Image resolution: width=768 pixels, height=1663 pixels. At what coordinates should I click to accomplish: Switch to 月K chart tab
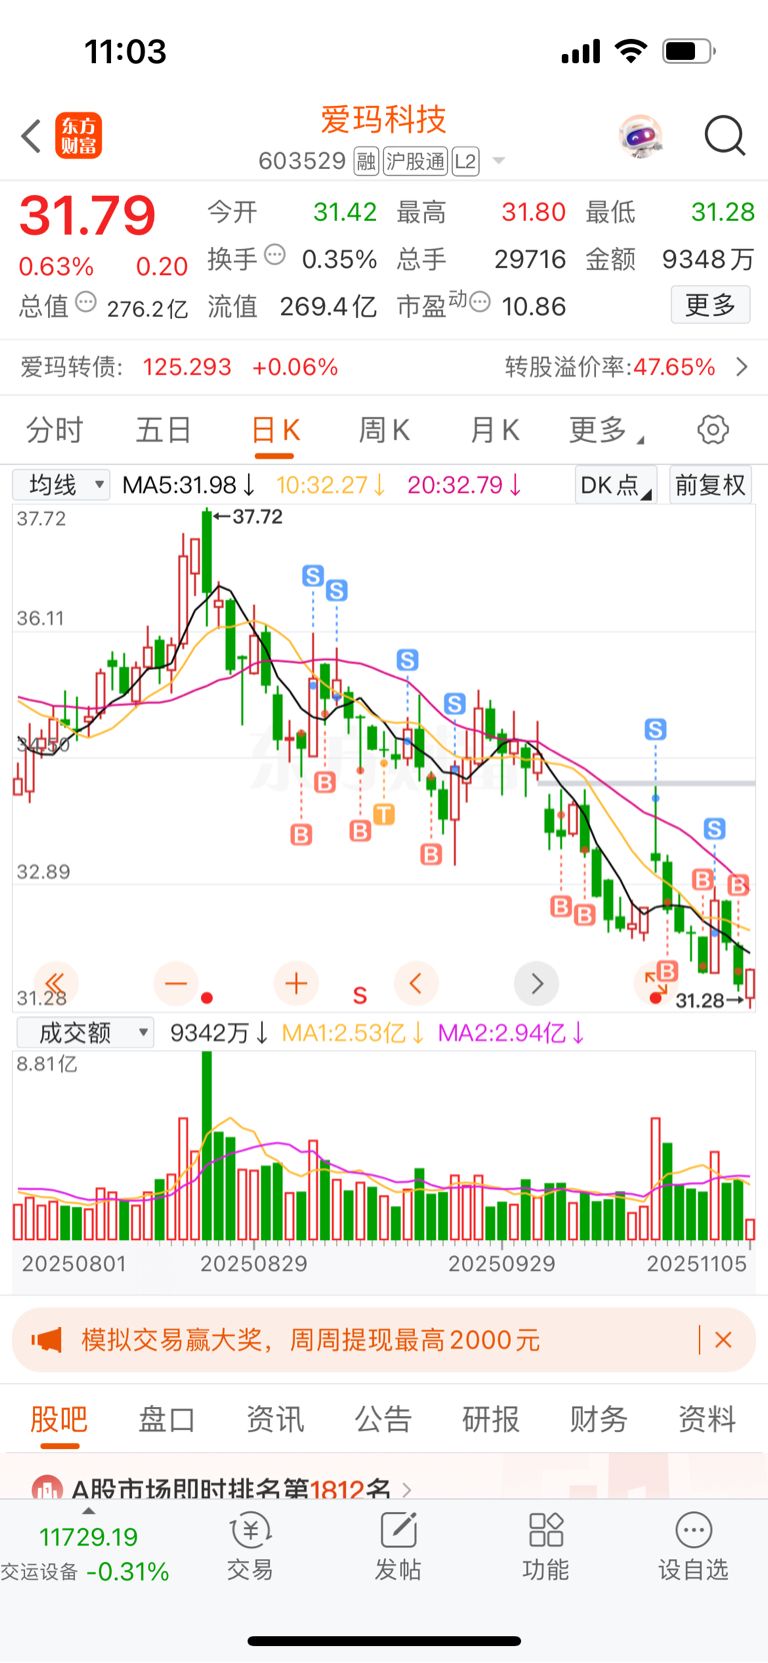click(x=495, y=430)
